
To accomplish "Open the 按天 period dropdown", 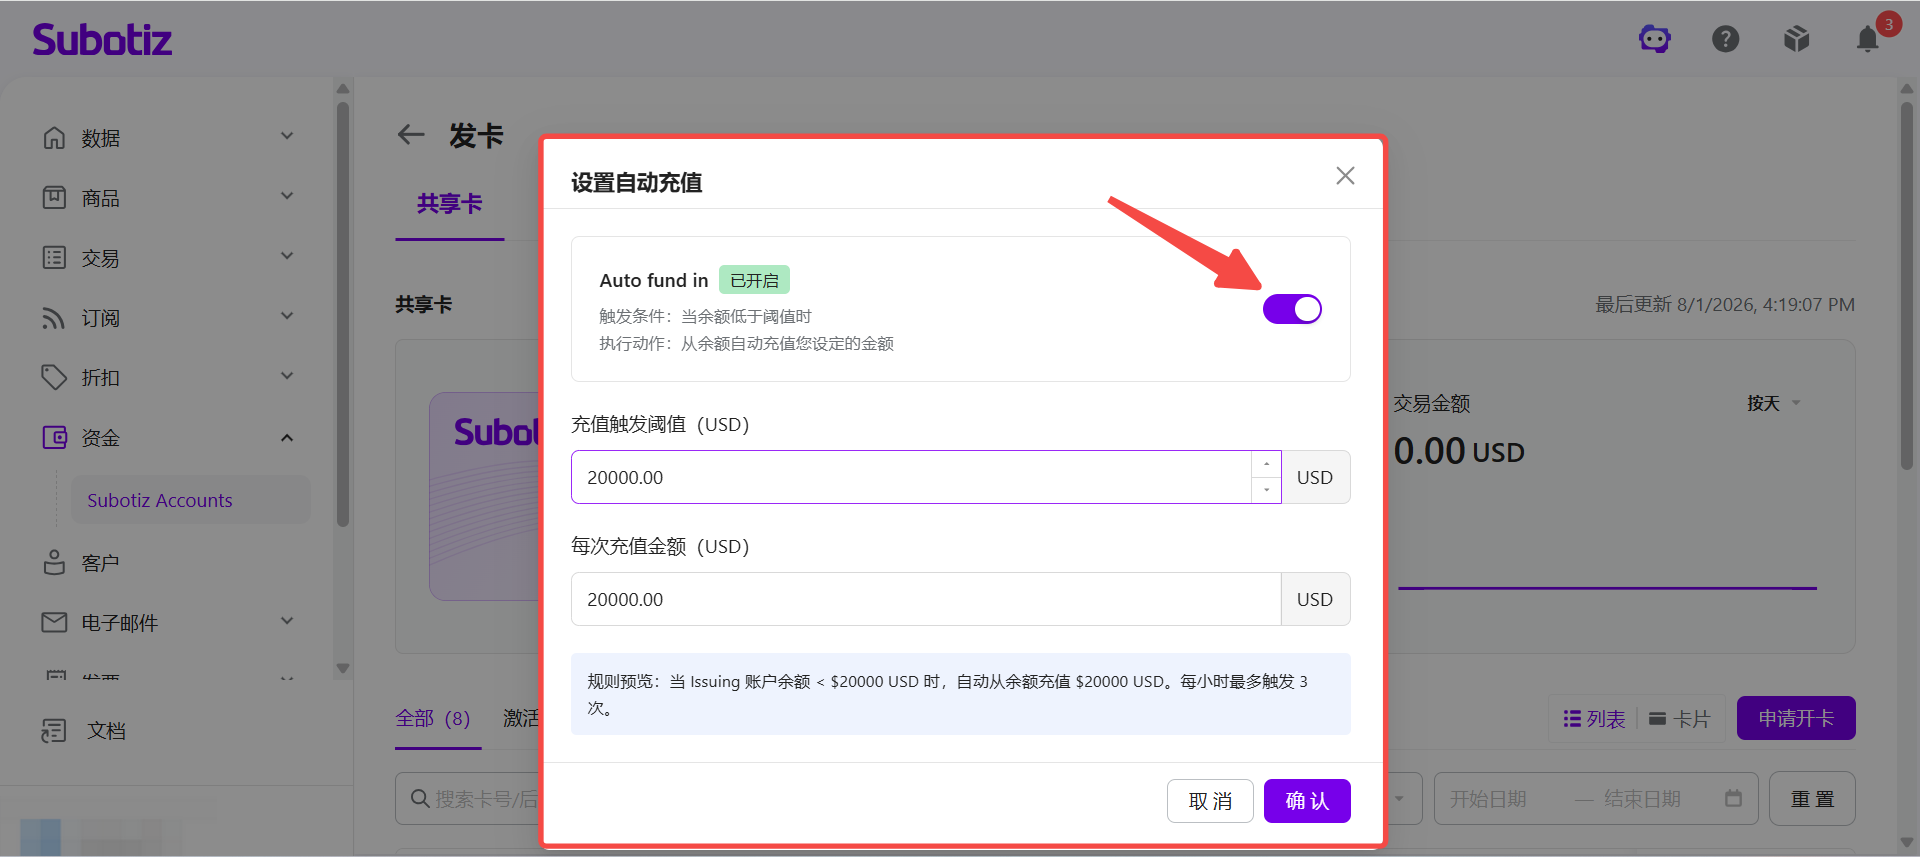I will 1773,403.
